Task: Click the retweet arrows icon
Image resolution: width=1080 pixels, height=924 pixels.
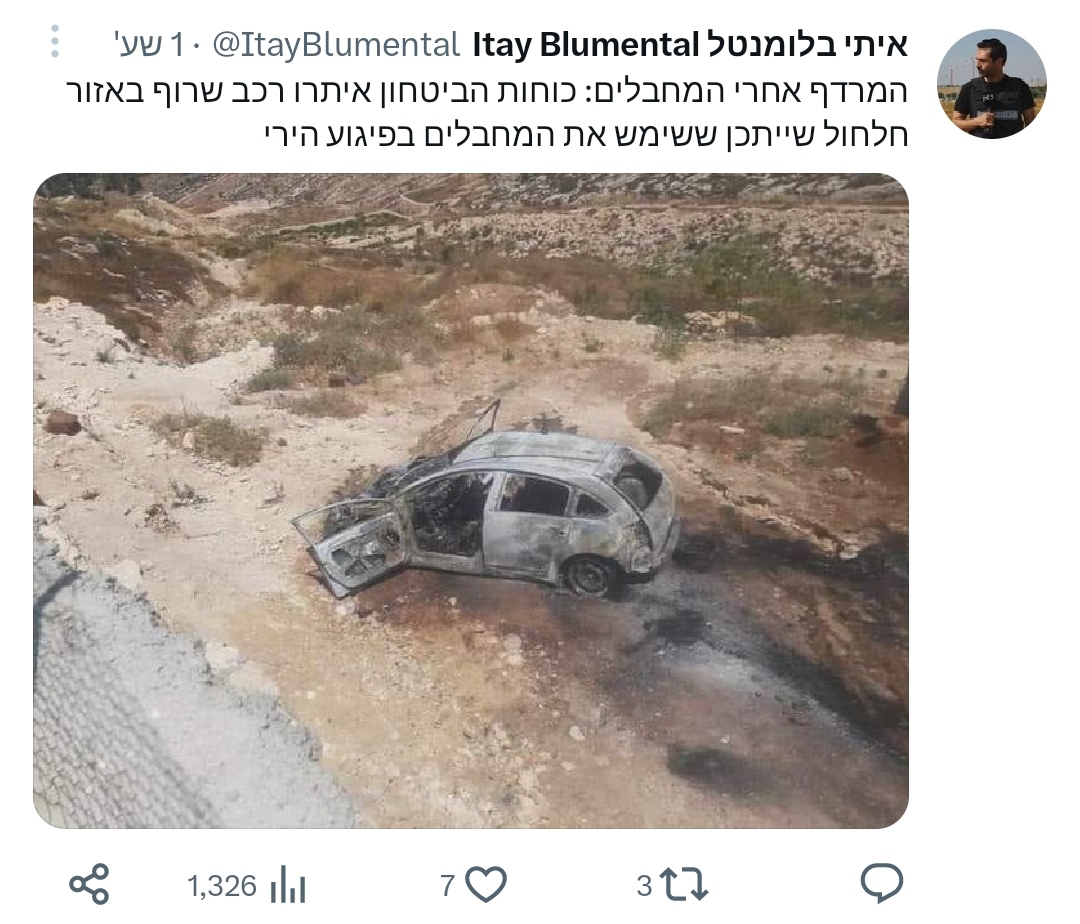Action: pyautogui.click(x=683, y=884)
